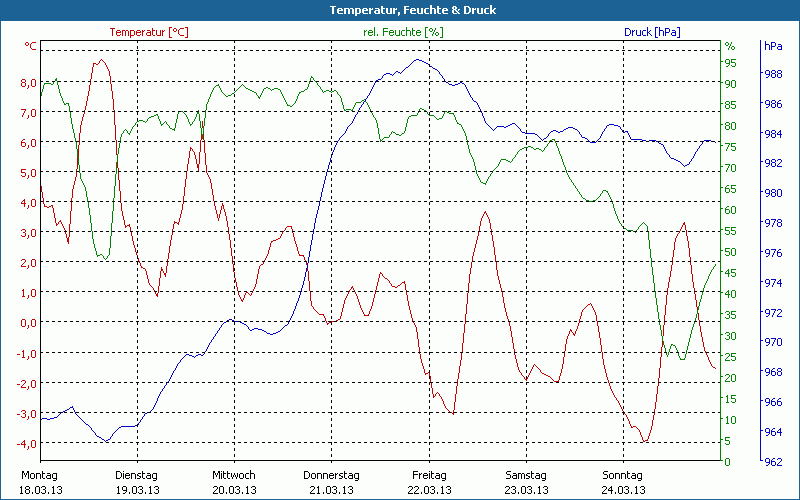
Task: Click the '10' humidity axis value
Action: click(731, 420)
